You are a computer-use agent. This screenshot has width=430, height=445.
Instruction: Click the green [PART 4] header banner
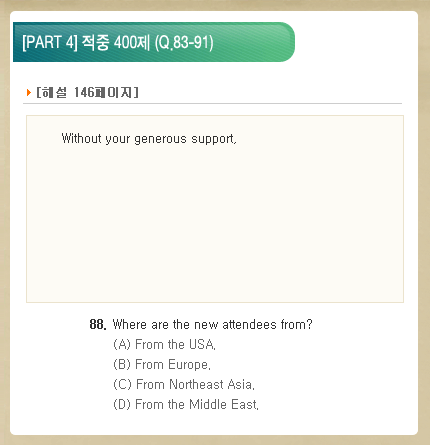[x=154, y=42]
